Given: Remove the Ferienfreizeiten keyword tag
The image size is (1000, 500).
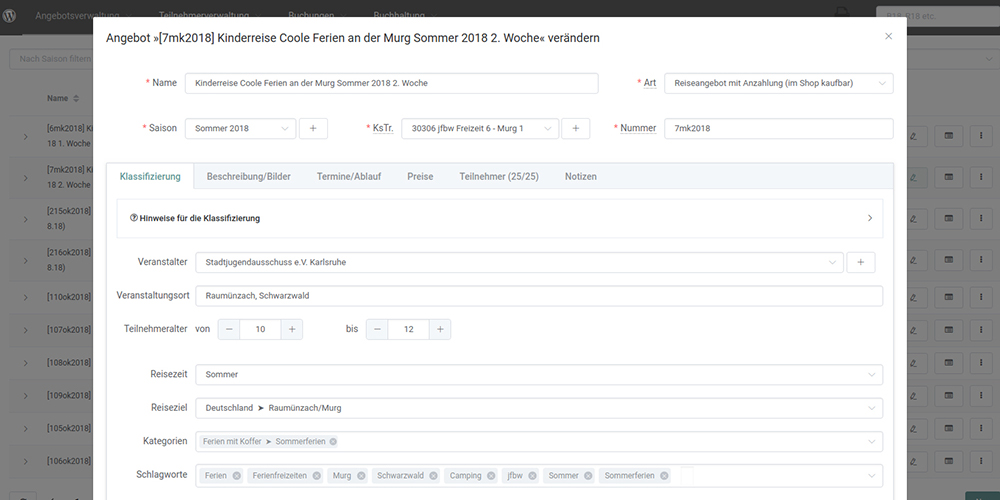Looking at the screenshot, I should tap(317, 476).
